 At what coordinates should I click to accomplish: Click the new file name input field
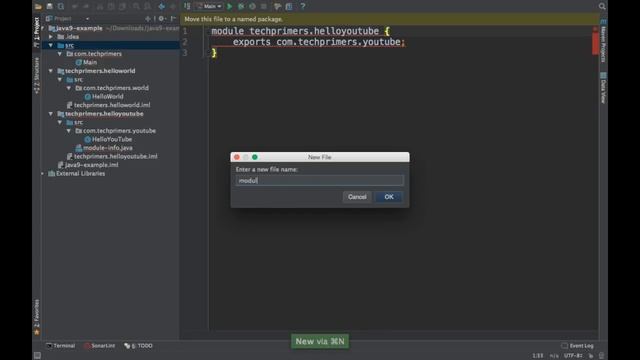(x=320, y=180)
